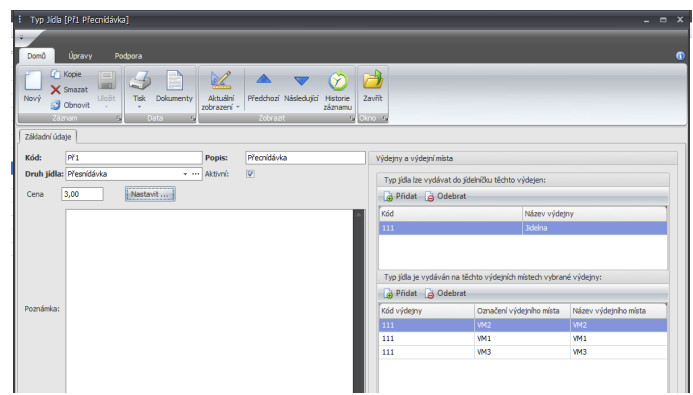The image size is (693, 395).
Task: Click the Kód input field
Action: [x=133, y=158]
